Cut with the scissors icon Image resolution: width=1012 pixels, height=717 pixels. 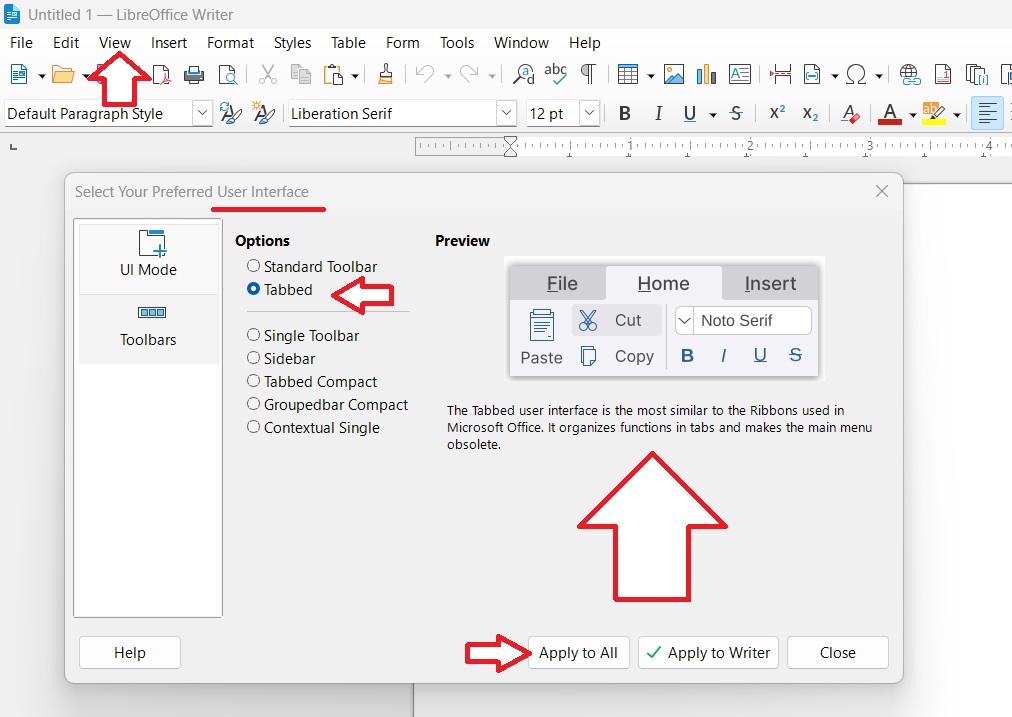tap(267, 74)
